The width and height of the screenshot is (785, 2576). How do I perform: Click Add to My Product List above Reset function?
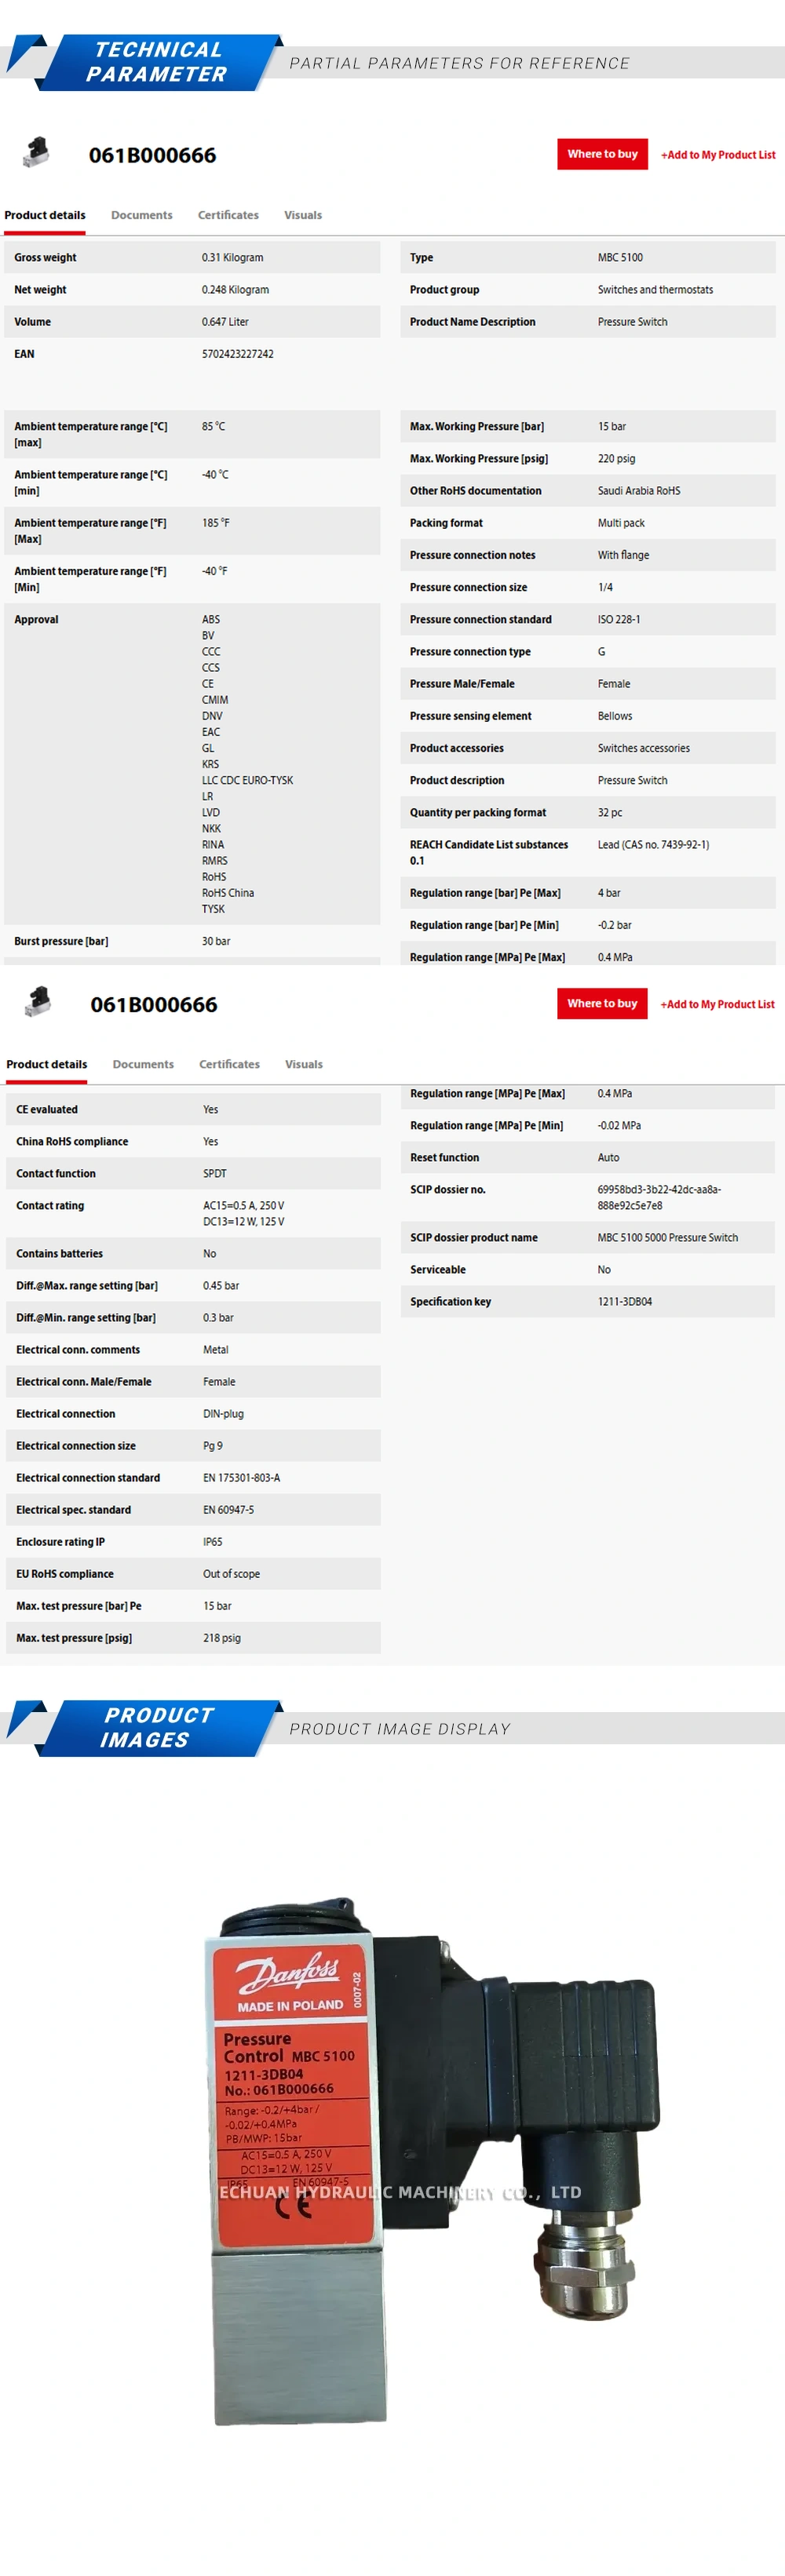click(717, 1004)
